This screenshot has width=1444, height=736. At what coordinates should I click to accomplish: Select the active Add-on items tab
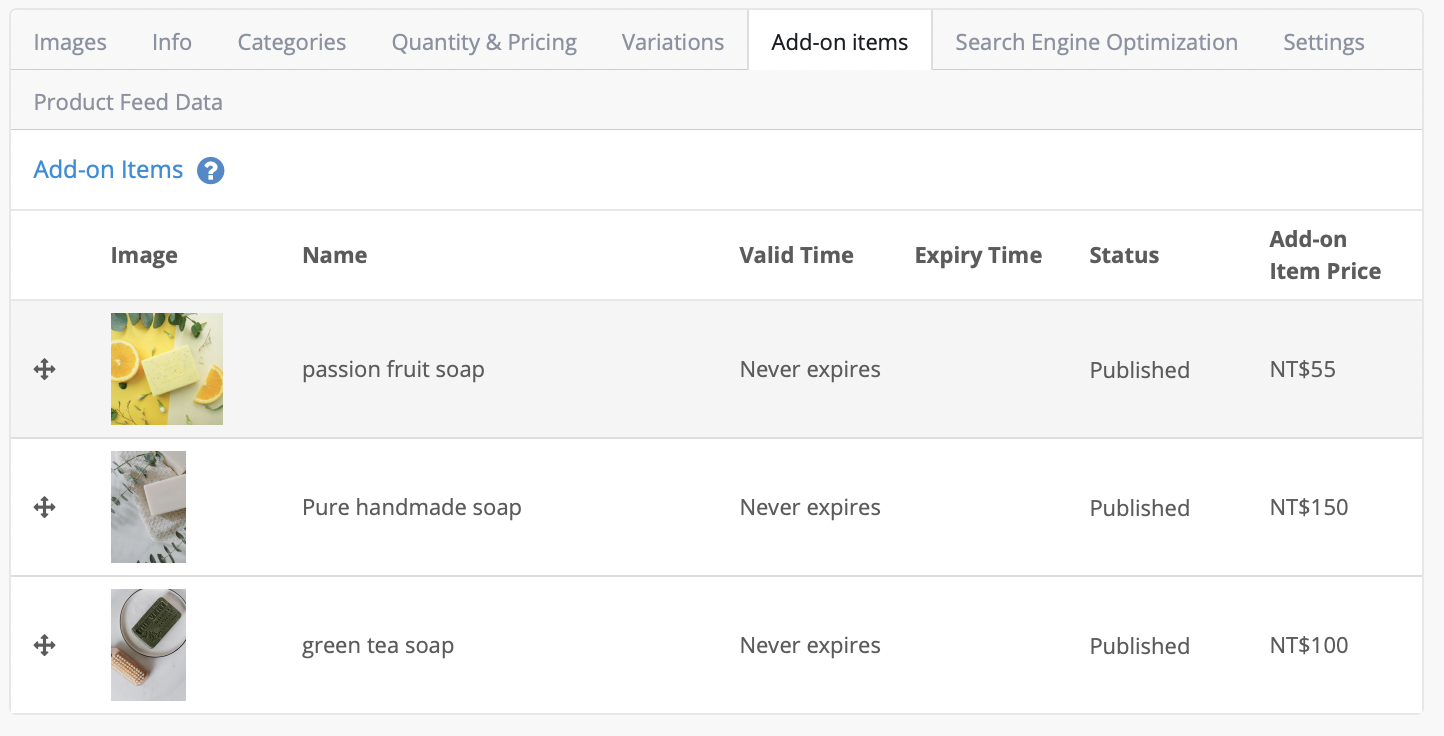click(x=840, y=42)
